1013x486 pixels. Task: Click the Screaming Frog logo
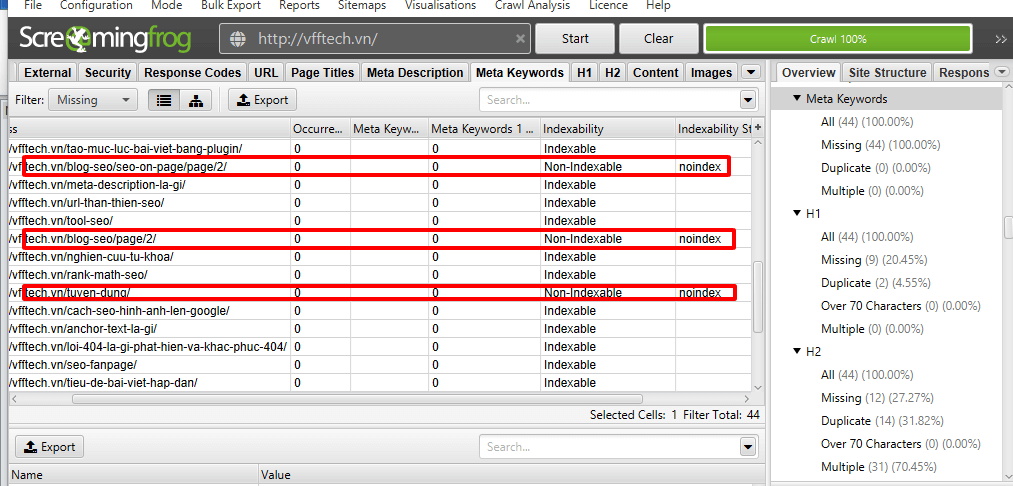[x=105, y=39]
